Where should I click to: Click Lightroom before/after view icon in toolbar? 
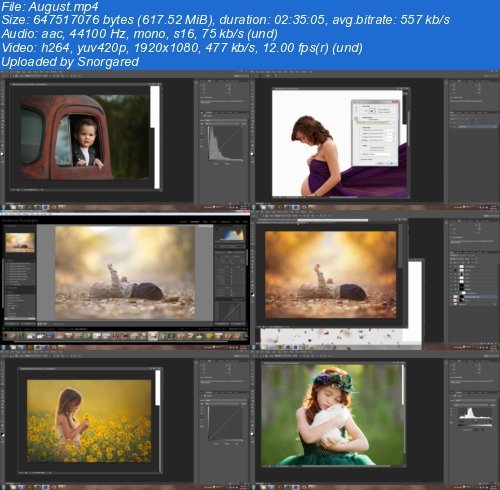44,324
